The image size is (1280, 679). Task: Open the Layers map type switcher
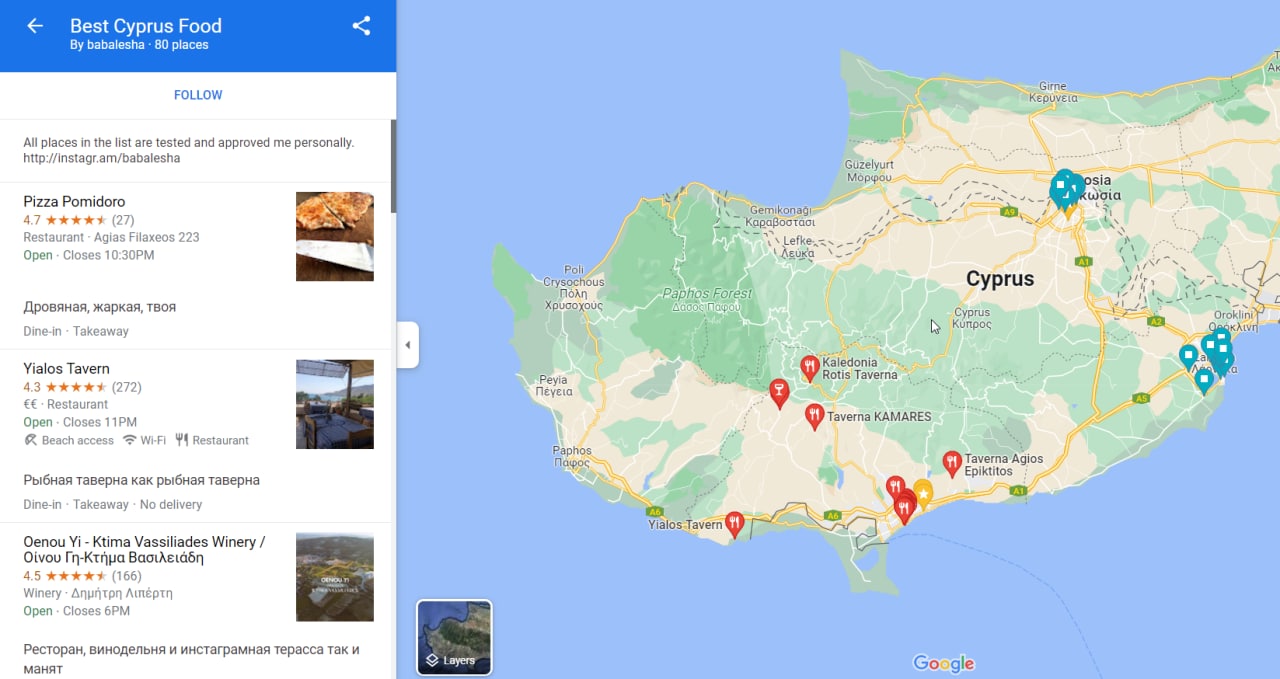coord(454,637)
